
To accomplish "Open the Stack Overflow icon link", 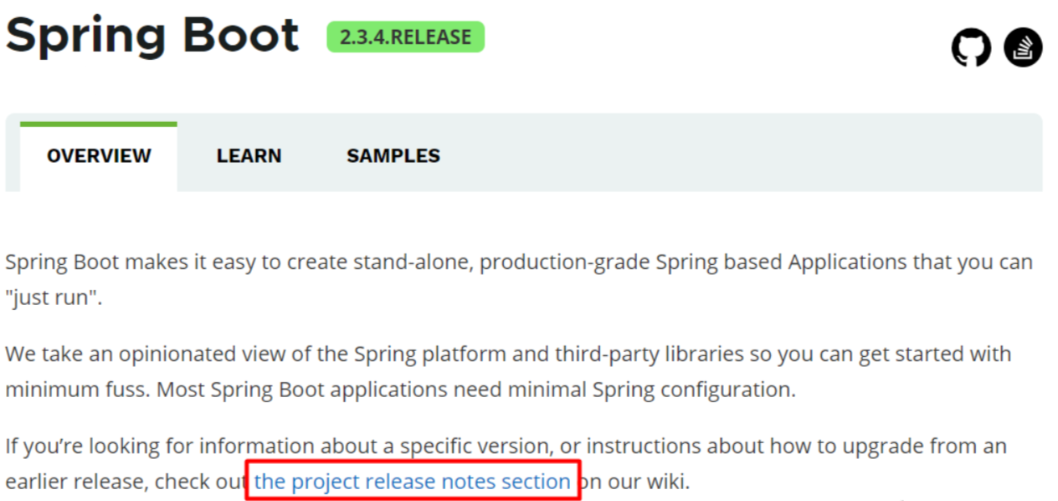I will pos(1023,47).
